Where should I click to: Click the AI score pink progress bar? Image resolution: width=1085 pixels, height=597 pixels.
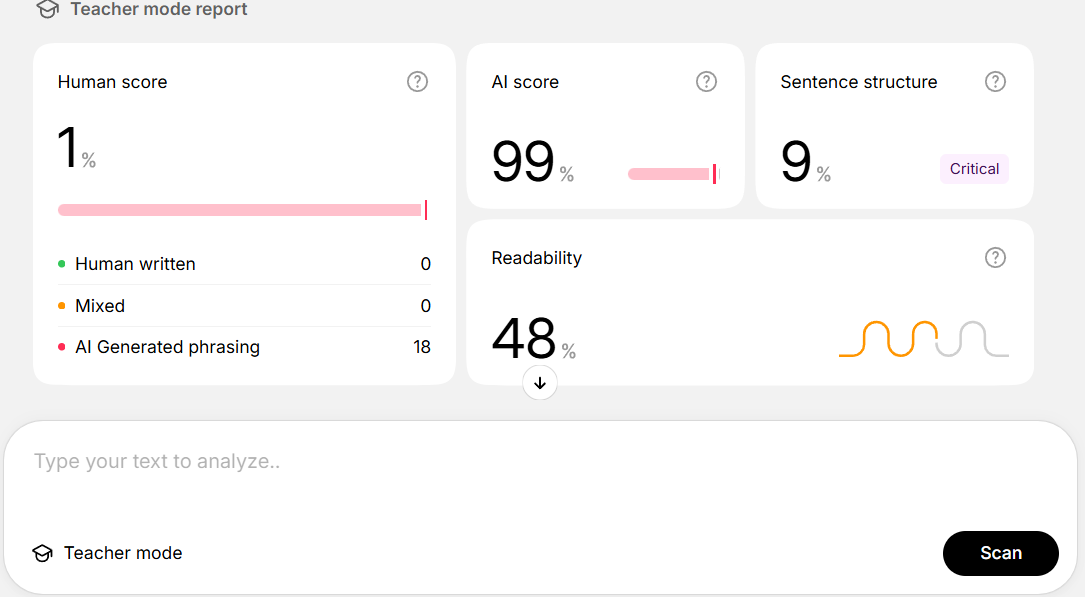673,174
